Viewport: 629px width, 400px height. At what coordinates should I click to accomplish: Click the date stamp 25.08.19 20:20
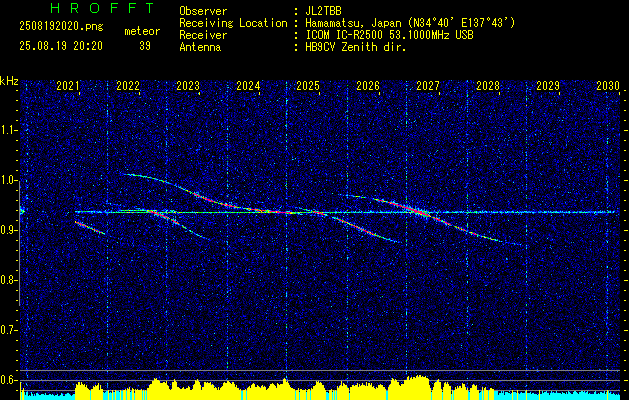tap(61, 46)
